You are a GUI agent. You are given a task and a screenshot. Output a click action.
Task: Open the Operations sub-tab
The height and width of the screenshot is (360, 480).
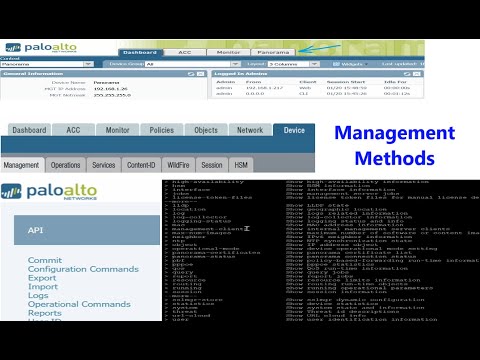click(x=66, y=165)
